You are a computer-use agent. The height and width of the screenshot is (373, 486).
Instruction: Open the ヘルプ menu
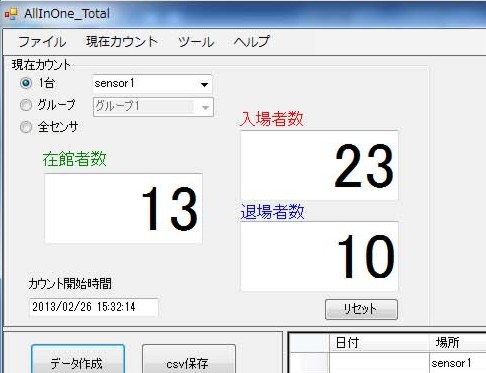coord(251,42)
